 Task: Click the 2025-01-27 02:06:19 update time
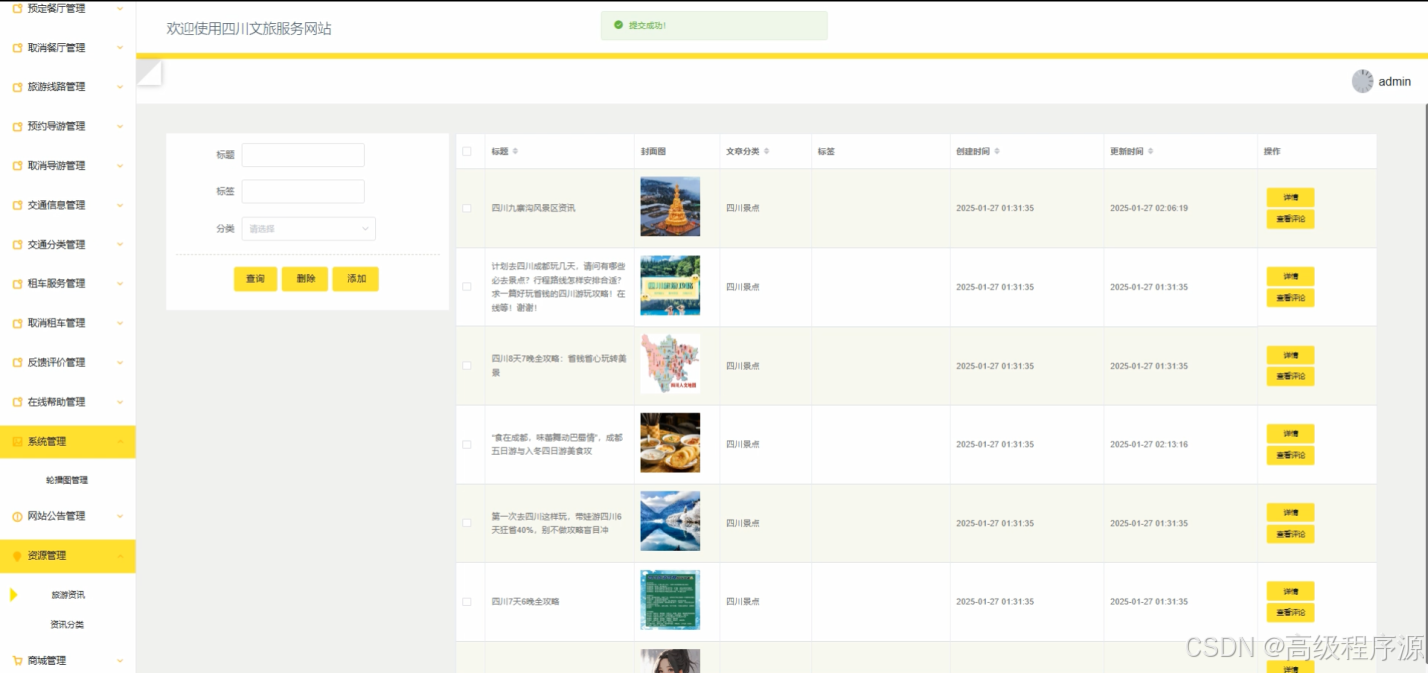pyautogui.click(x=1149, y=208)
